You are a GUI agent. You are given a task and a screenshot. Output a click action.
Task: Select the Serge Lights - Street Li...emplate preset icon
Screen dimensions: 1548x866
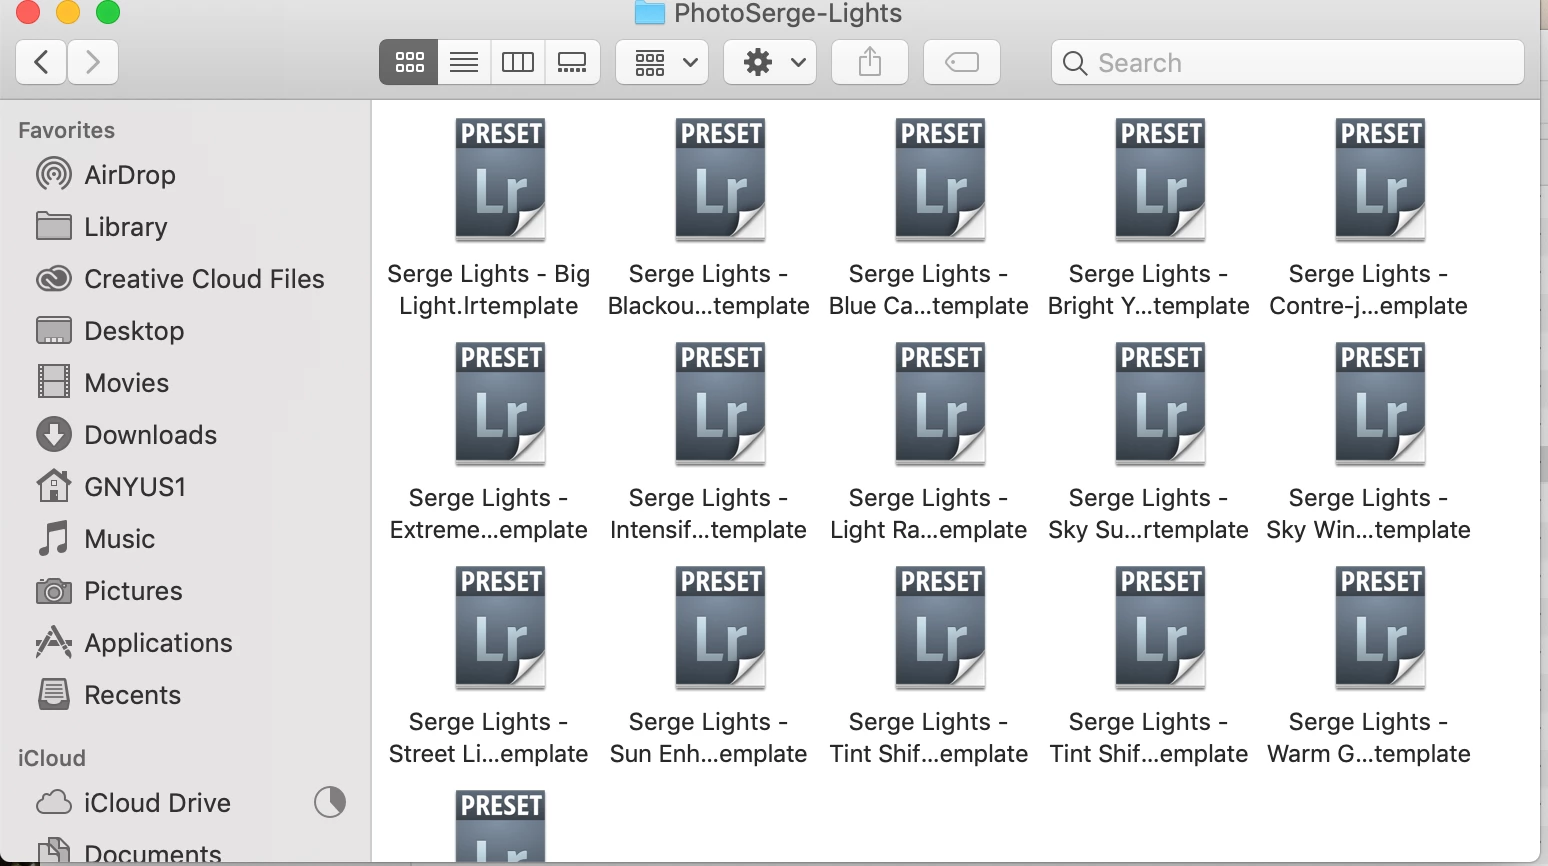coord(500,627)
